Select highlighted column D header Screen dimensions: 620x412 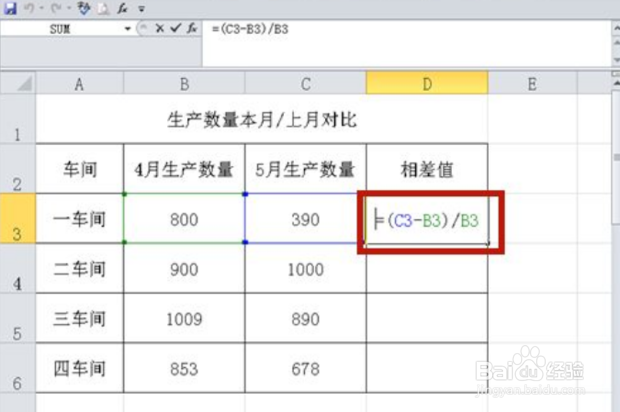click(x=427, y=83)
